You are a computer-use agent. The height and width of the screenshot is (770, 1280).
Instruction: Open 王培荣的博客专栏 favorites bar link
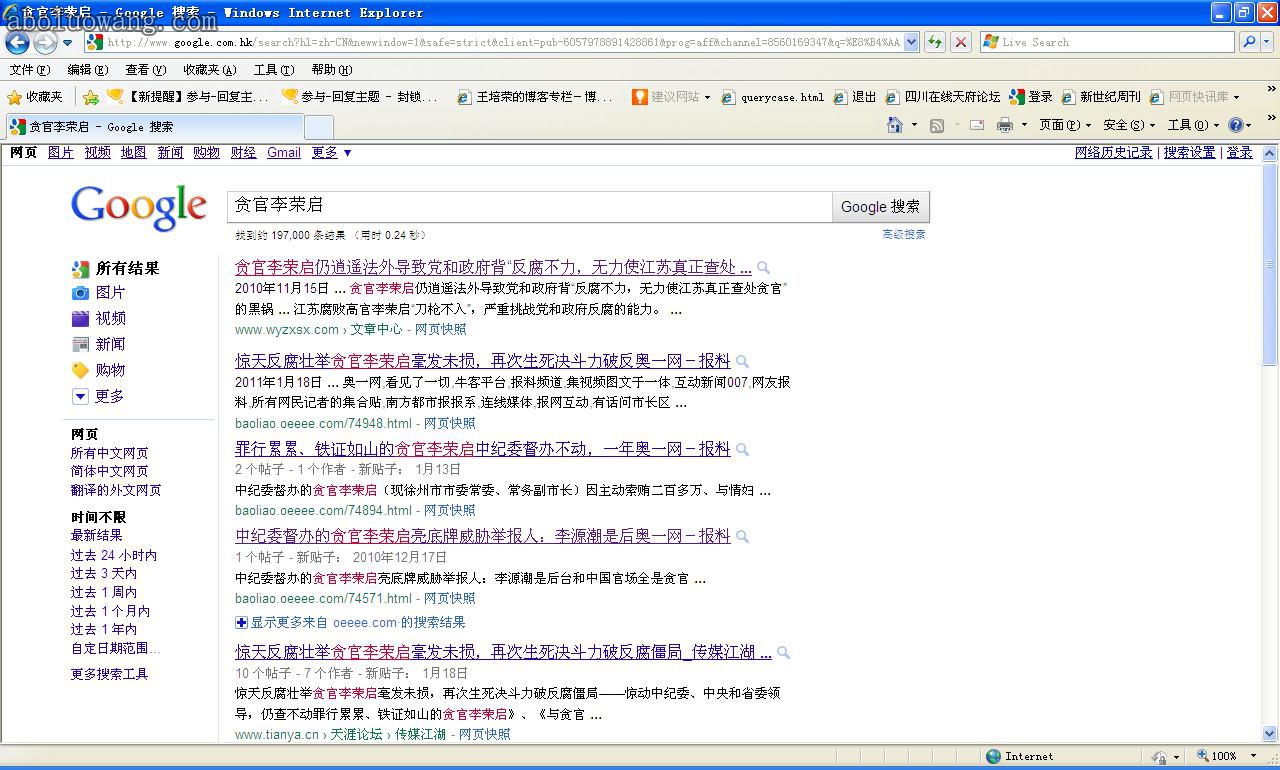tap(535, 97)
